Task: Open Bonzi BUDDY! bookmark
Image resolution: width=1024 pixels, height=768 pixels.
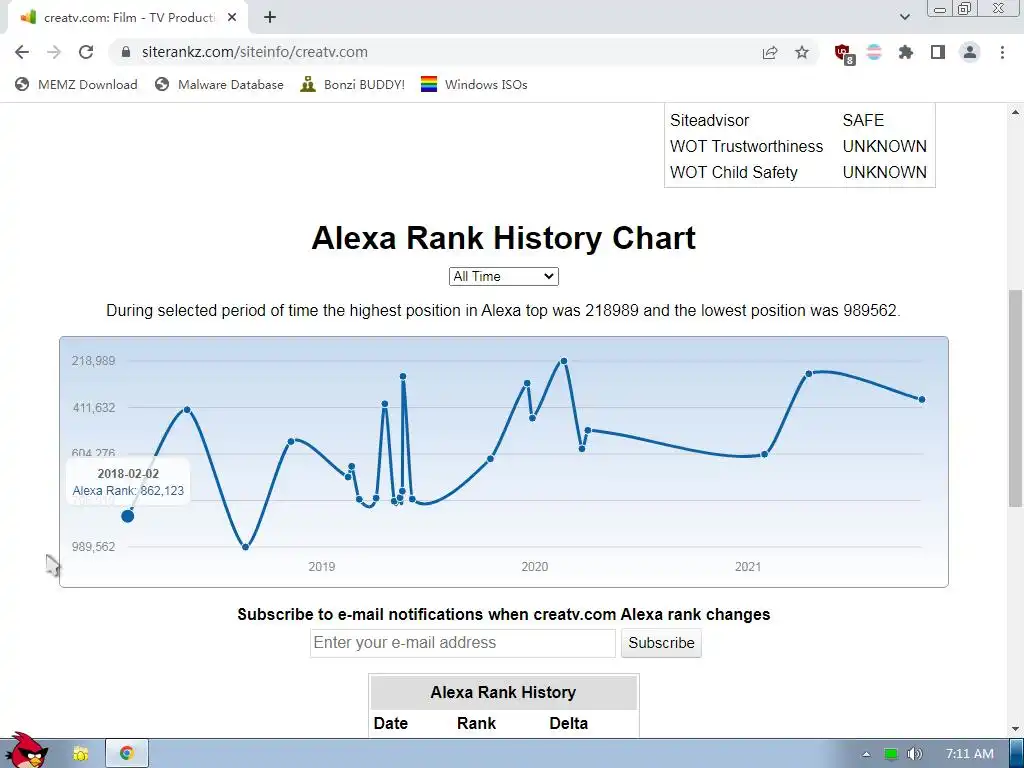Action: tap(353, 84)
